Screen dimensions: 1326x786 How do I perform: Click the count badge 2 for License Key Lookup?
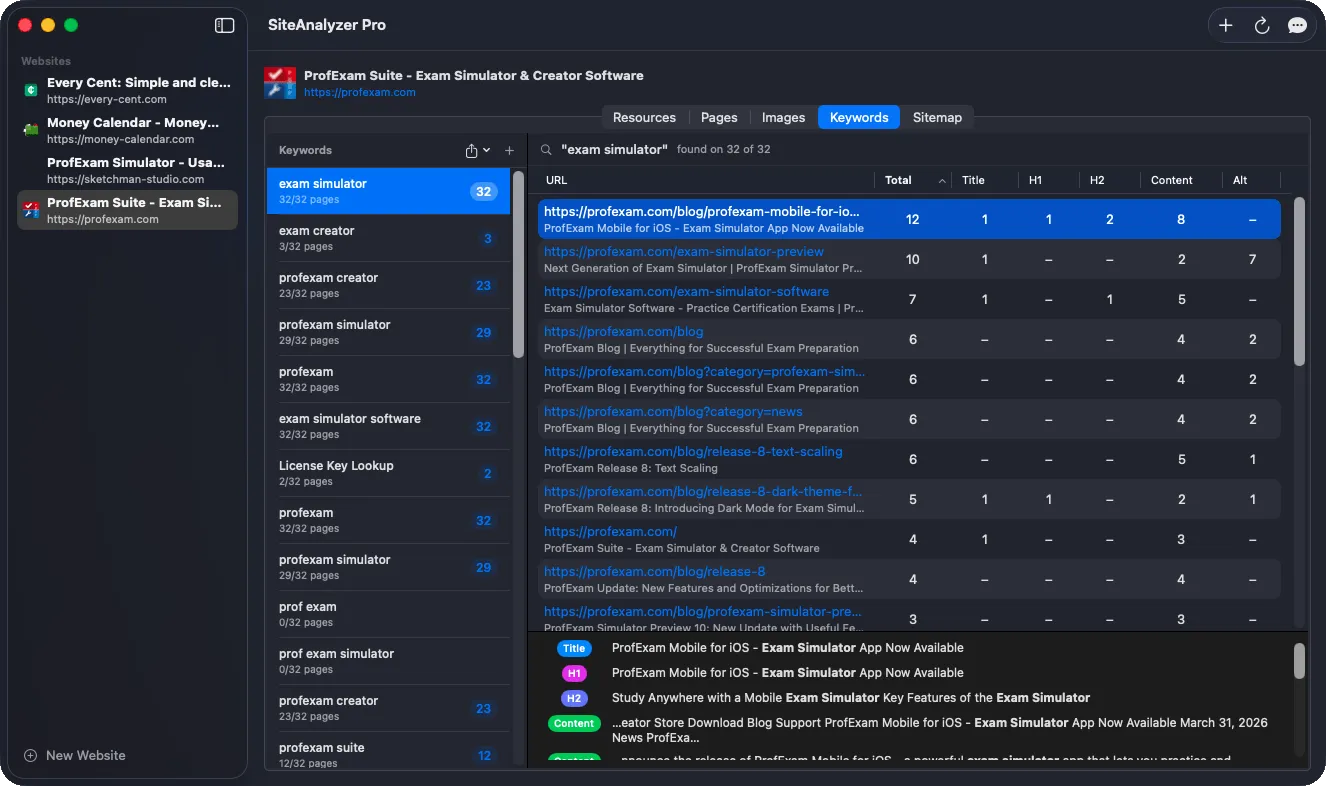(487, 474)
